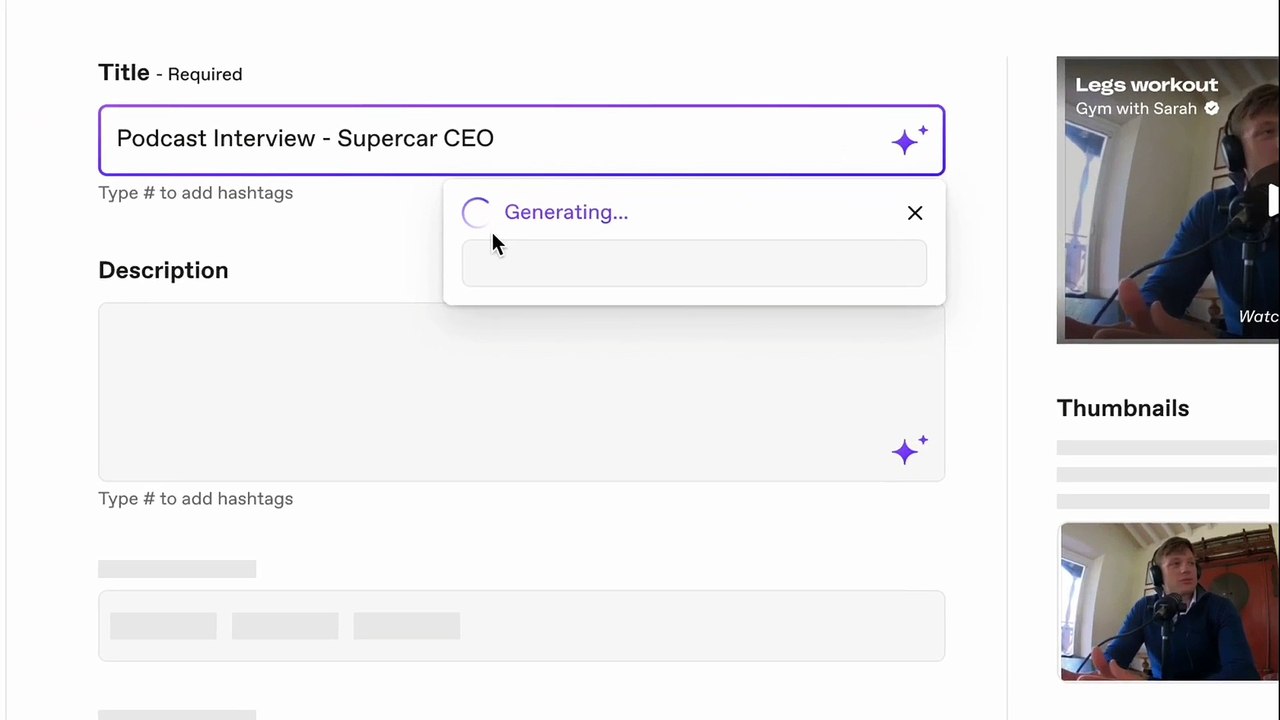Viewport: 1280px width, 720px height.
Task: Open the Legs workout video preview
Action: (x=1168, y=200)
